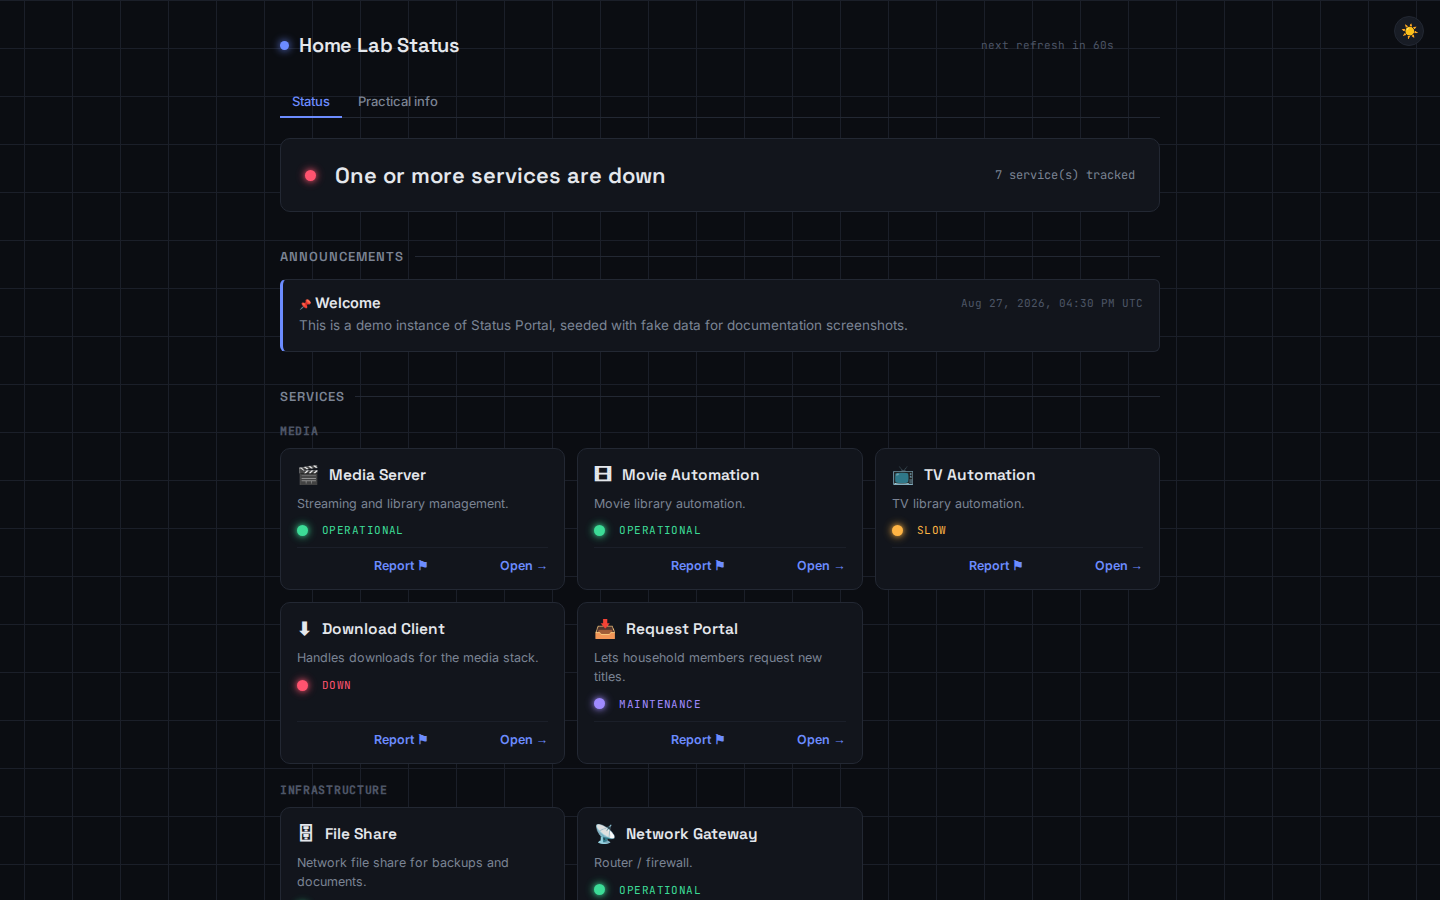1440x900 pixels.
Task: Report an issue with TV Automation
Action: (995, 566)
